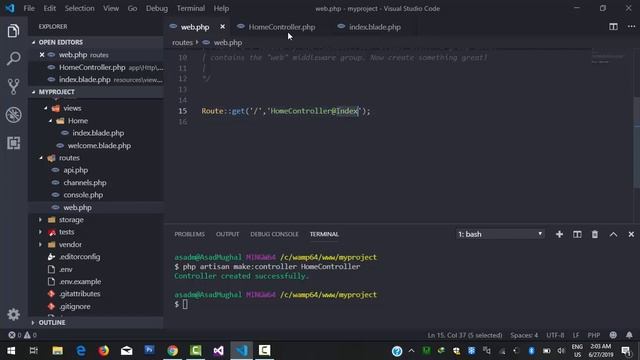
Task: Open the Go menu
Action: [132, 8]
